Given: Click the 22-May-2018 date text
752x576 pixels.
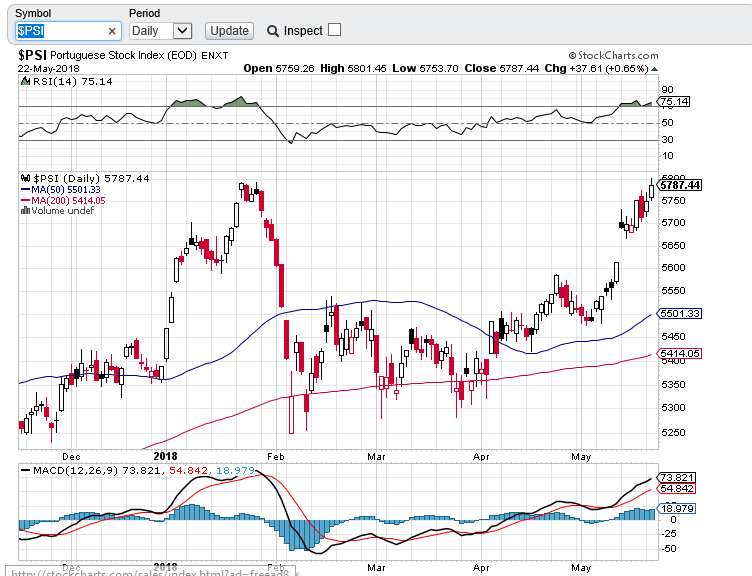Looking at the screenshot, I should point(48,69).
